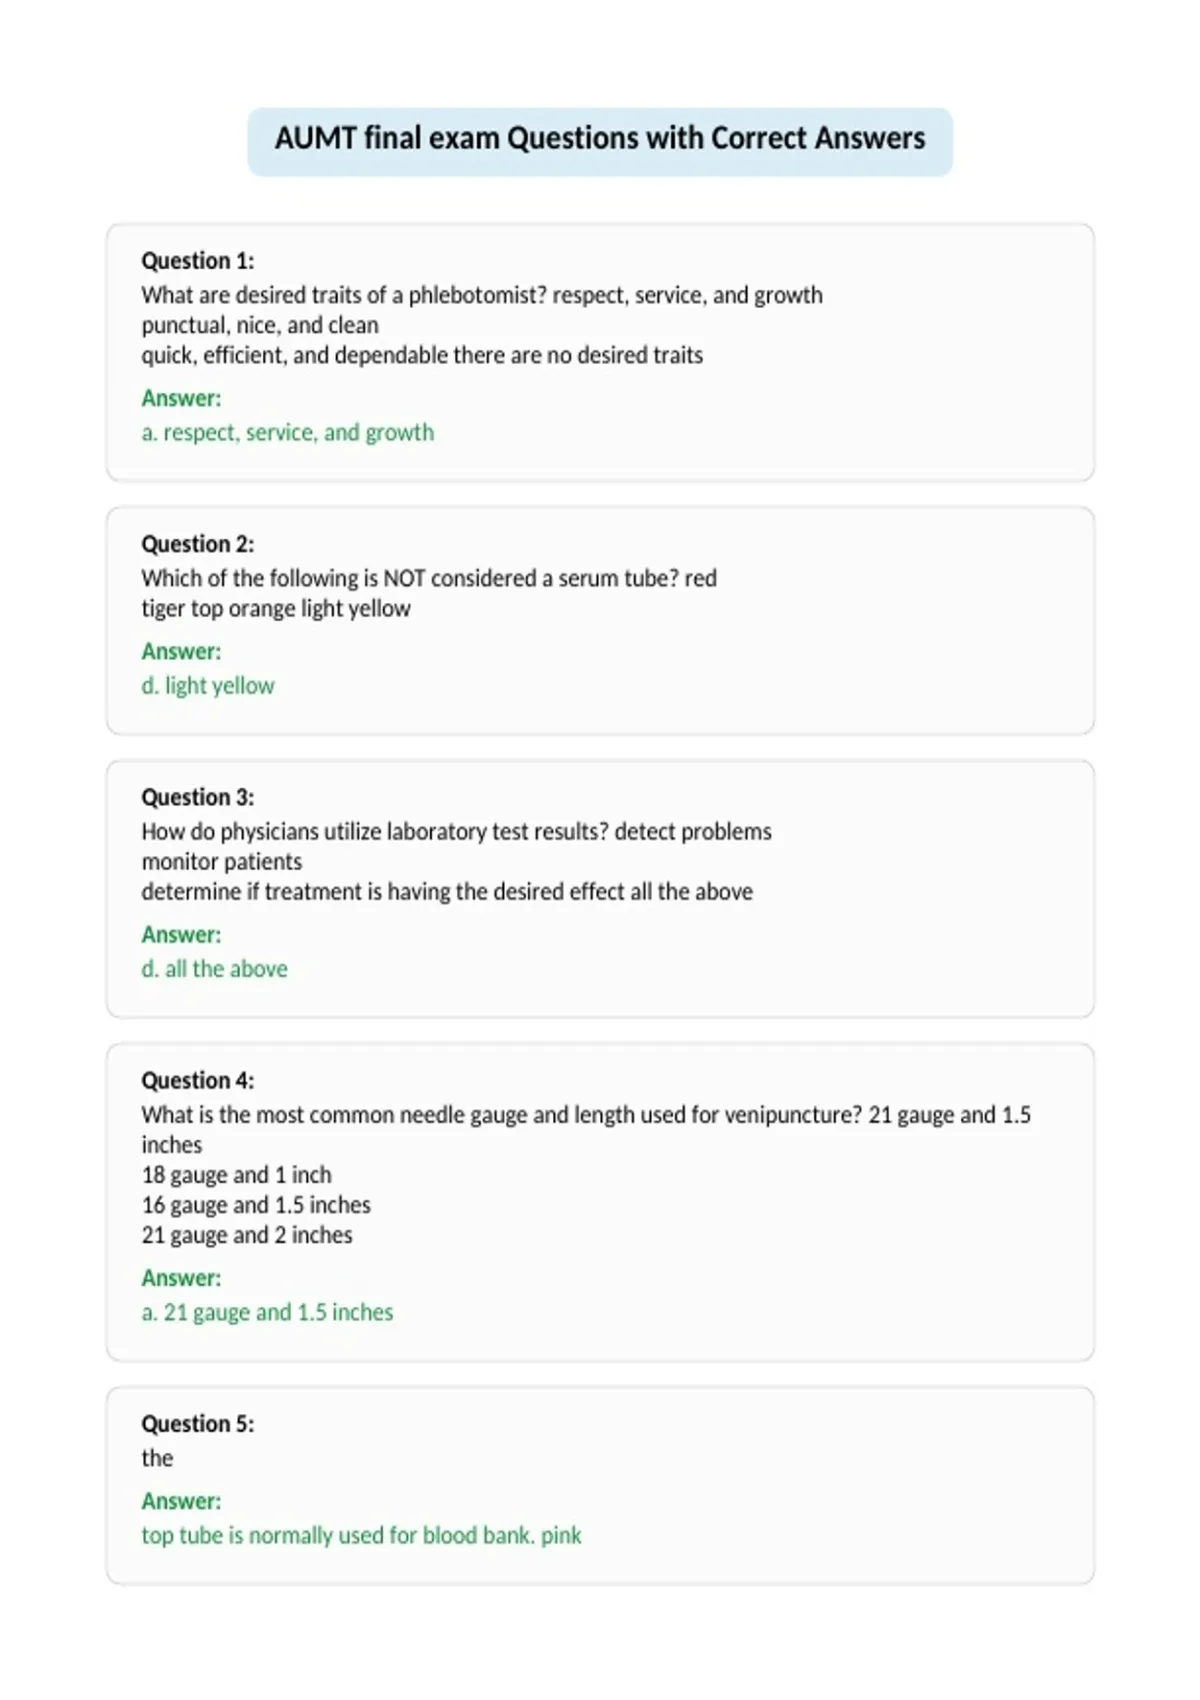Select the Question 5 heading
Viewport: 1200px width, 1700px height.
[x=197, y=1423]
